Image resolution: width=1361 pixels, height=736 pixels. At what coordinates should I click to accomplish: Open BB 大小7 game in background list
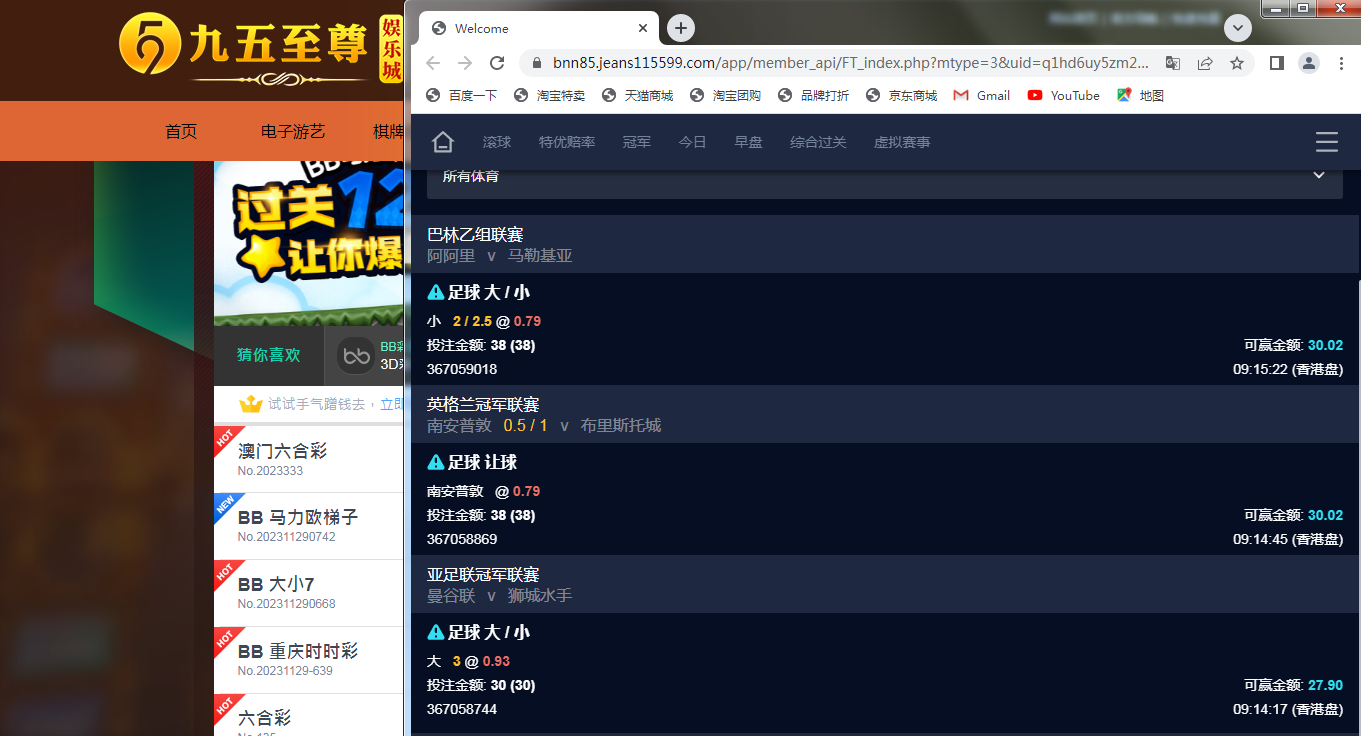[x=276, y=584]
